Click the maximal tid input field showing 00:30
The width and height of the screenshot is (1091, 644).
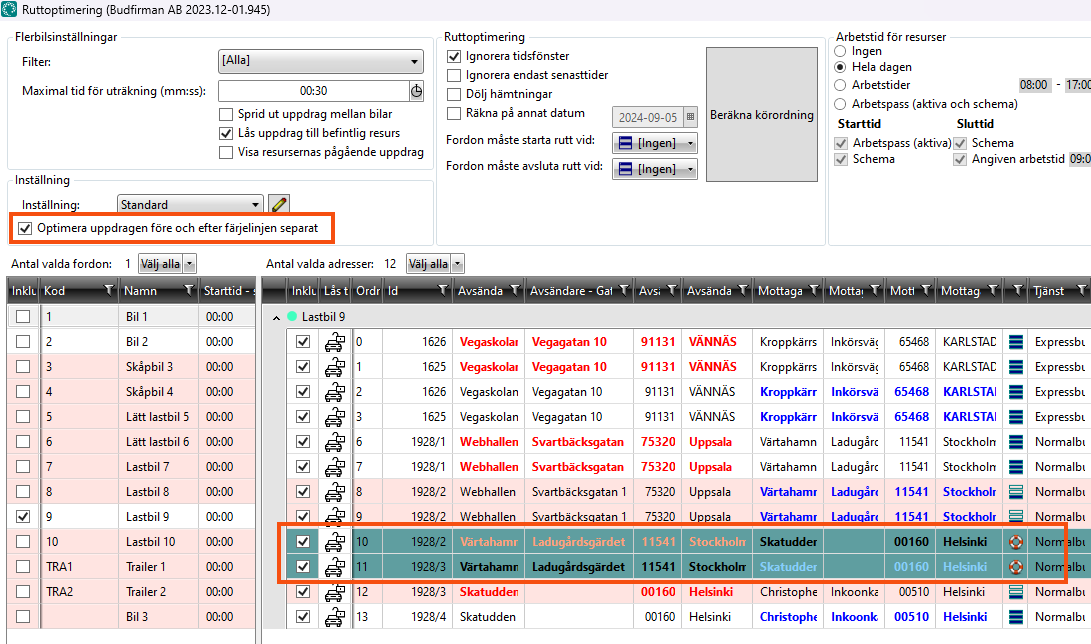312,91
